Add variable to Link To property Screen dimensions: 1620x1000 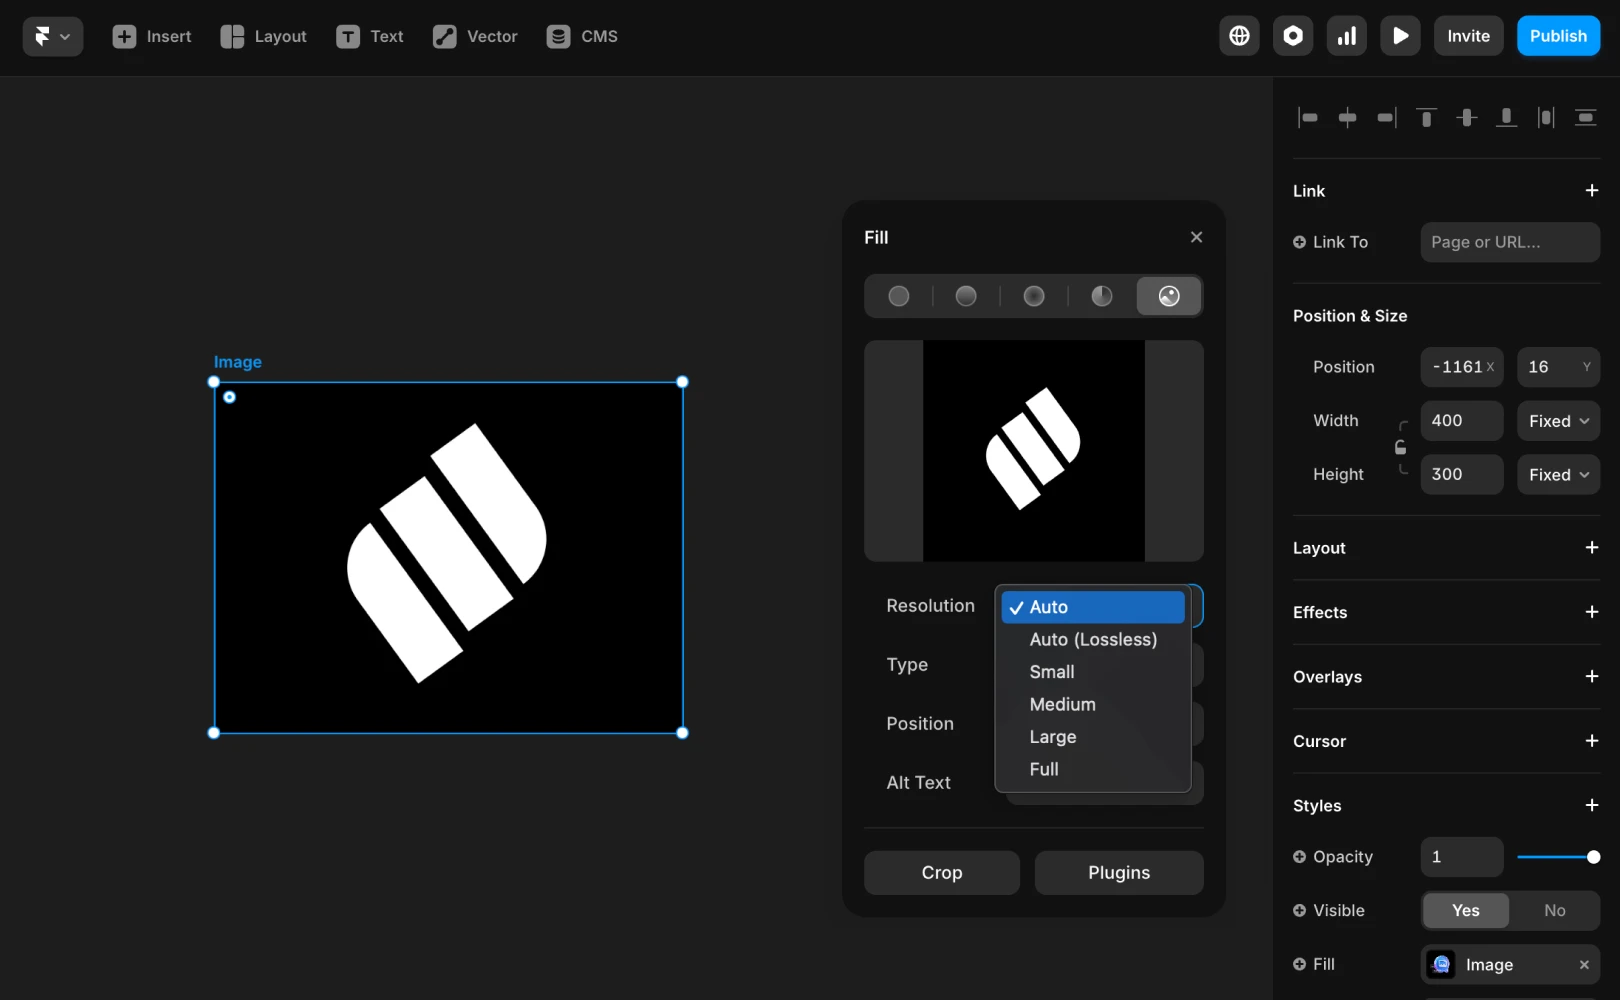click(x=1300, y=242)
